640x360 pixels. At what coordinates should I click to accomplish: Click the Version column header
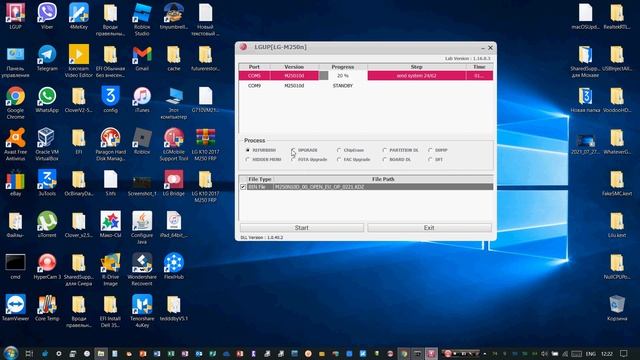294,67
